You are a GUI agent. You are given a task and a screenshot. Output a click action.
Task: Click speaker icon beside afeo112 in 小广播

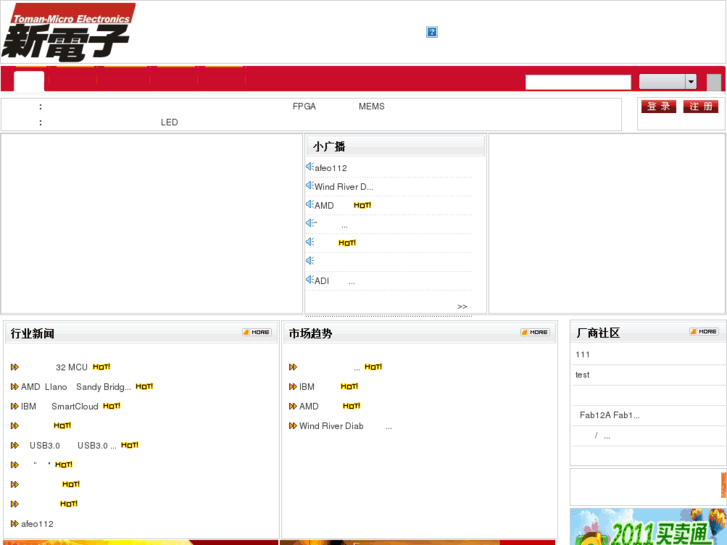[310, 166]
